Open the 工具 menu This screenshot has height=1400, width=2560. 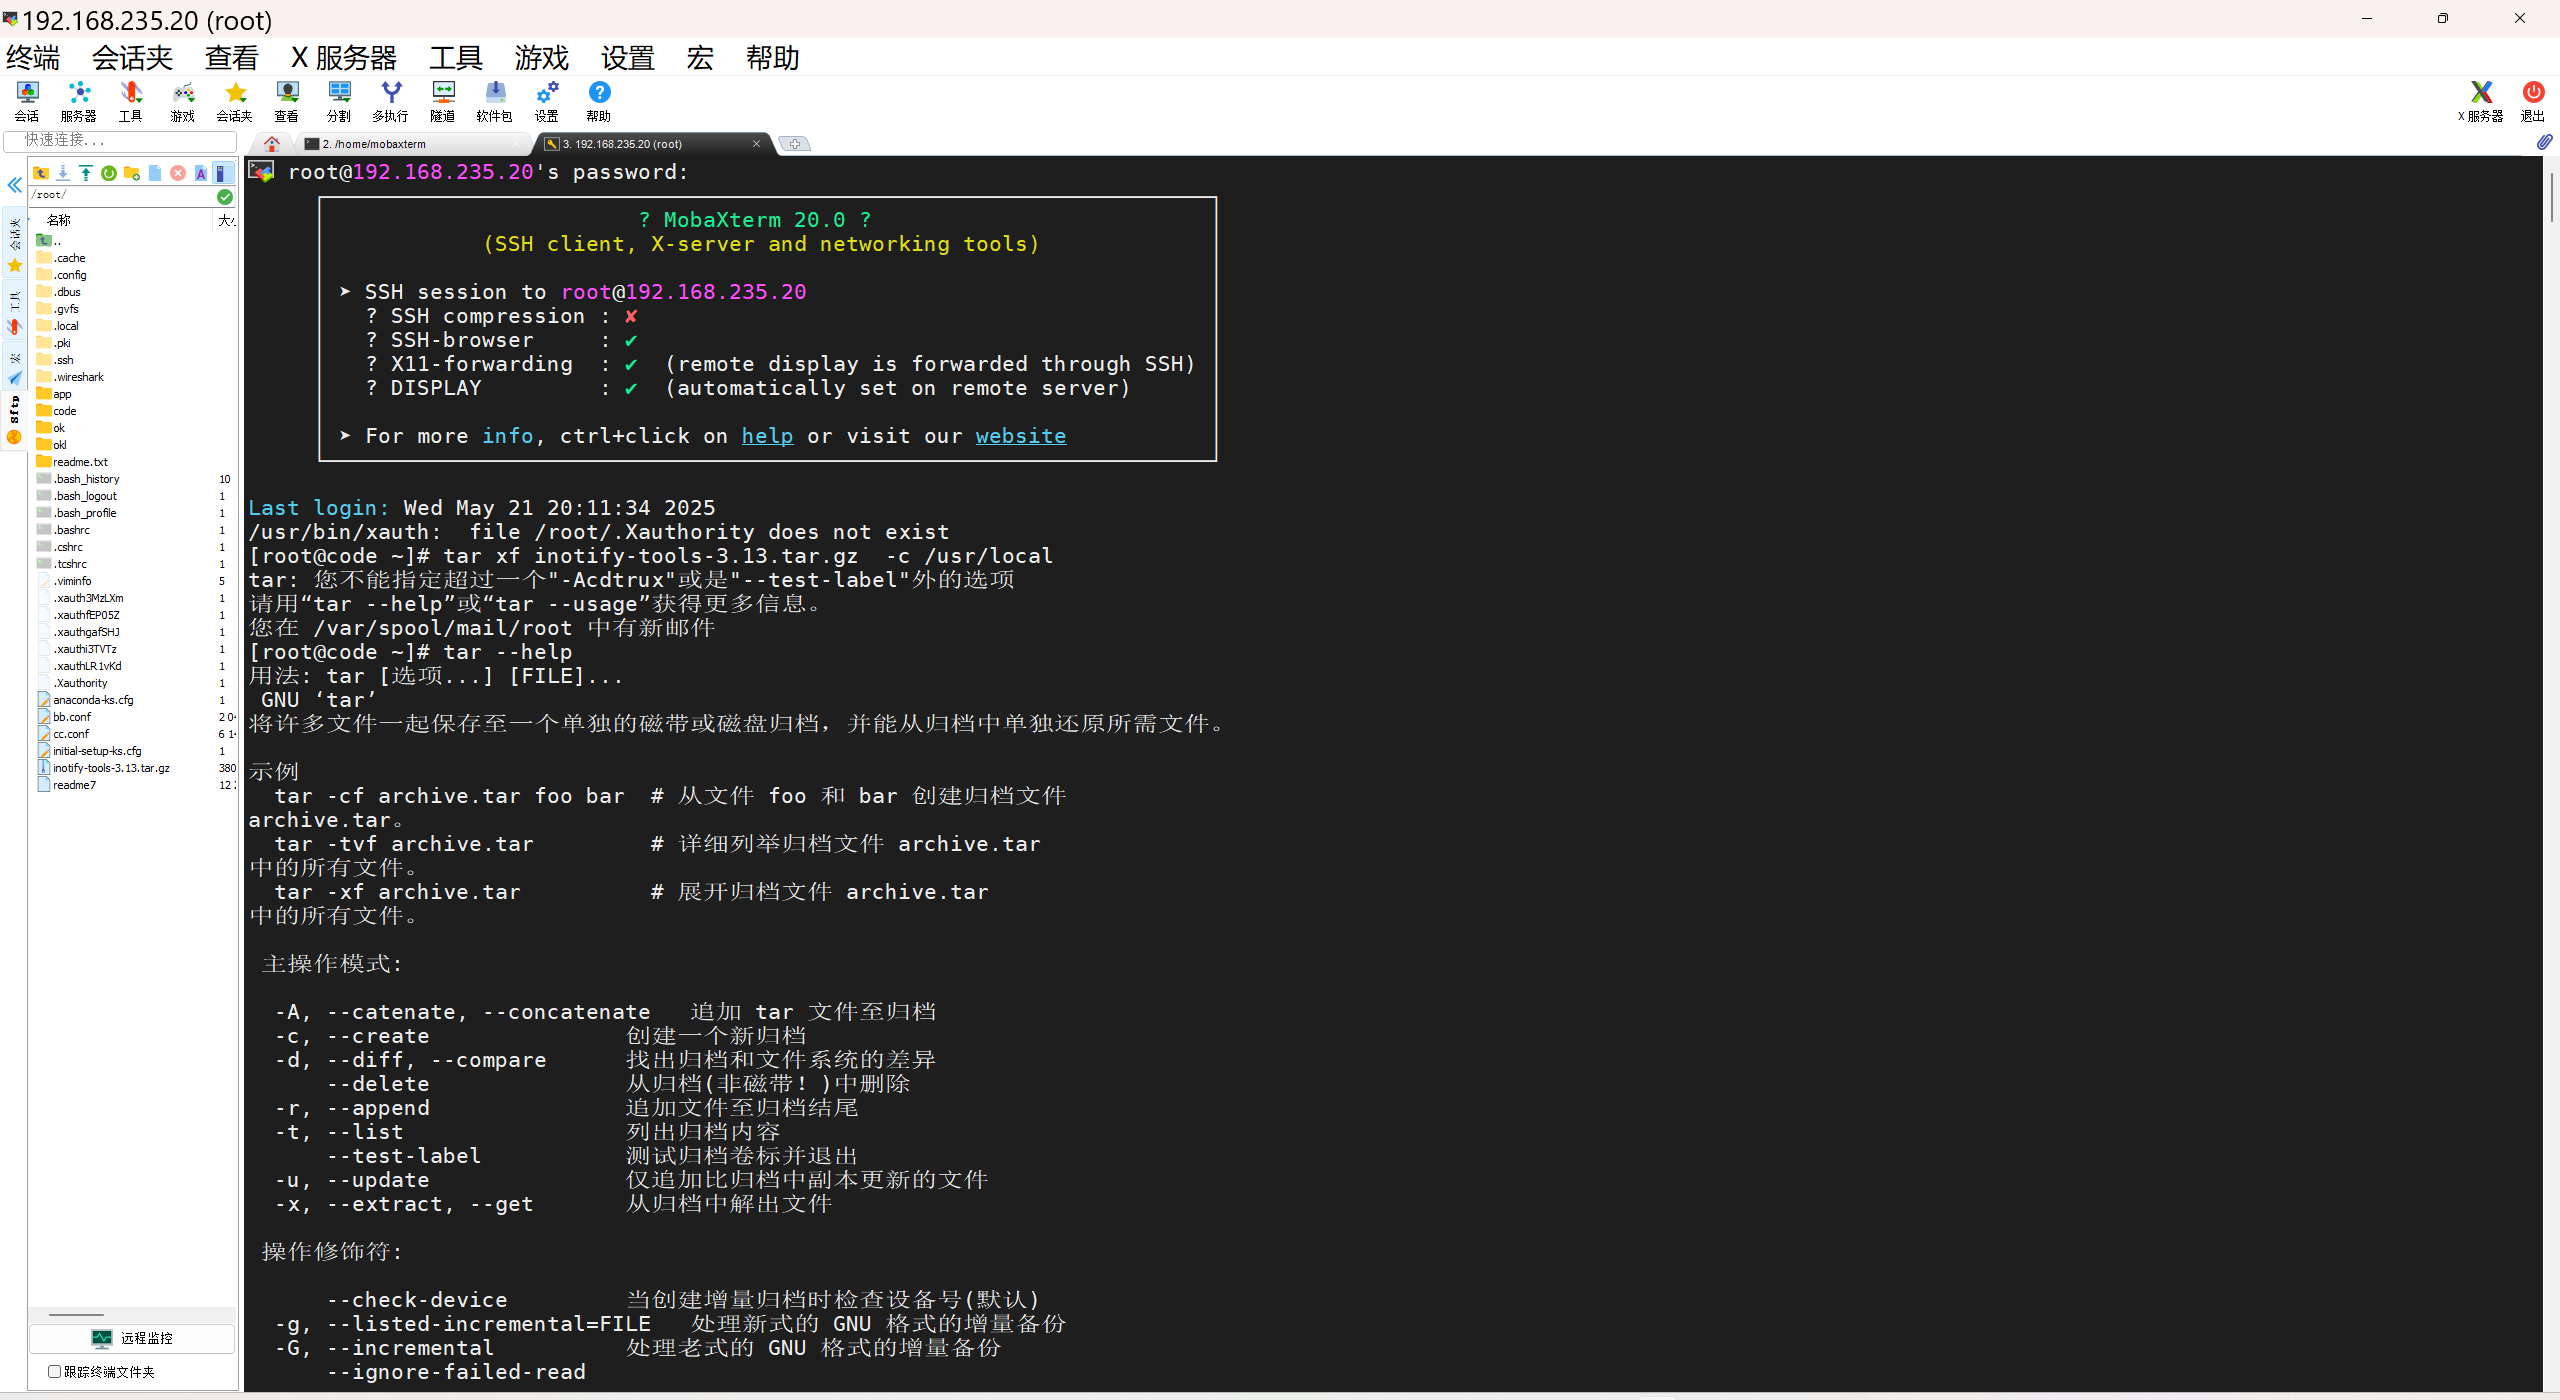click(x=455, y=58)
